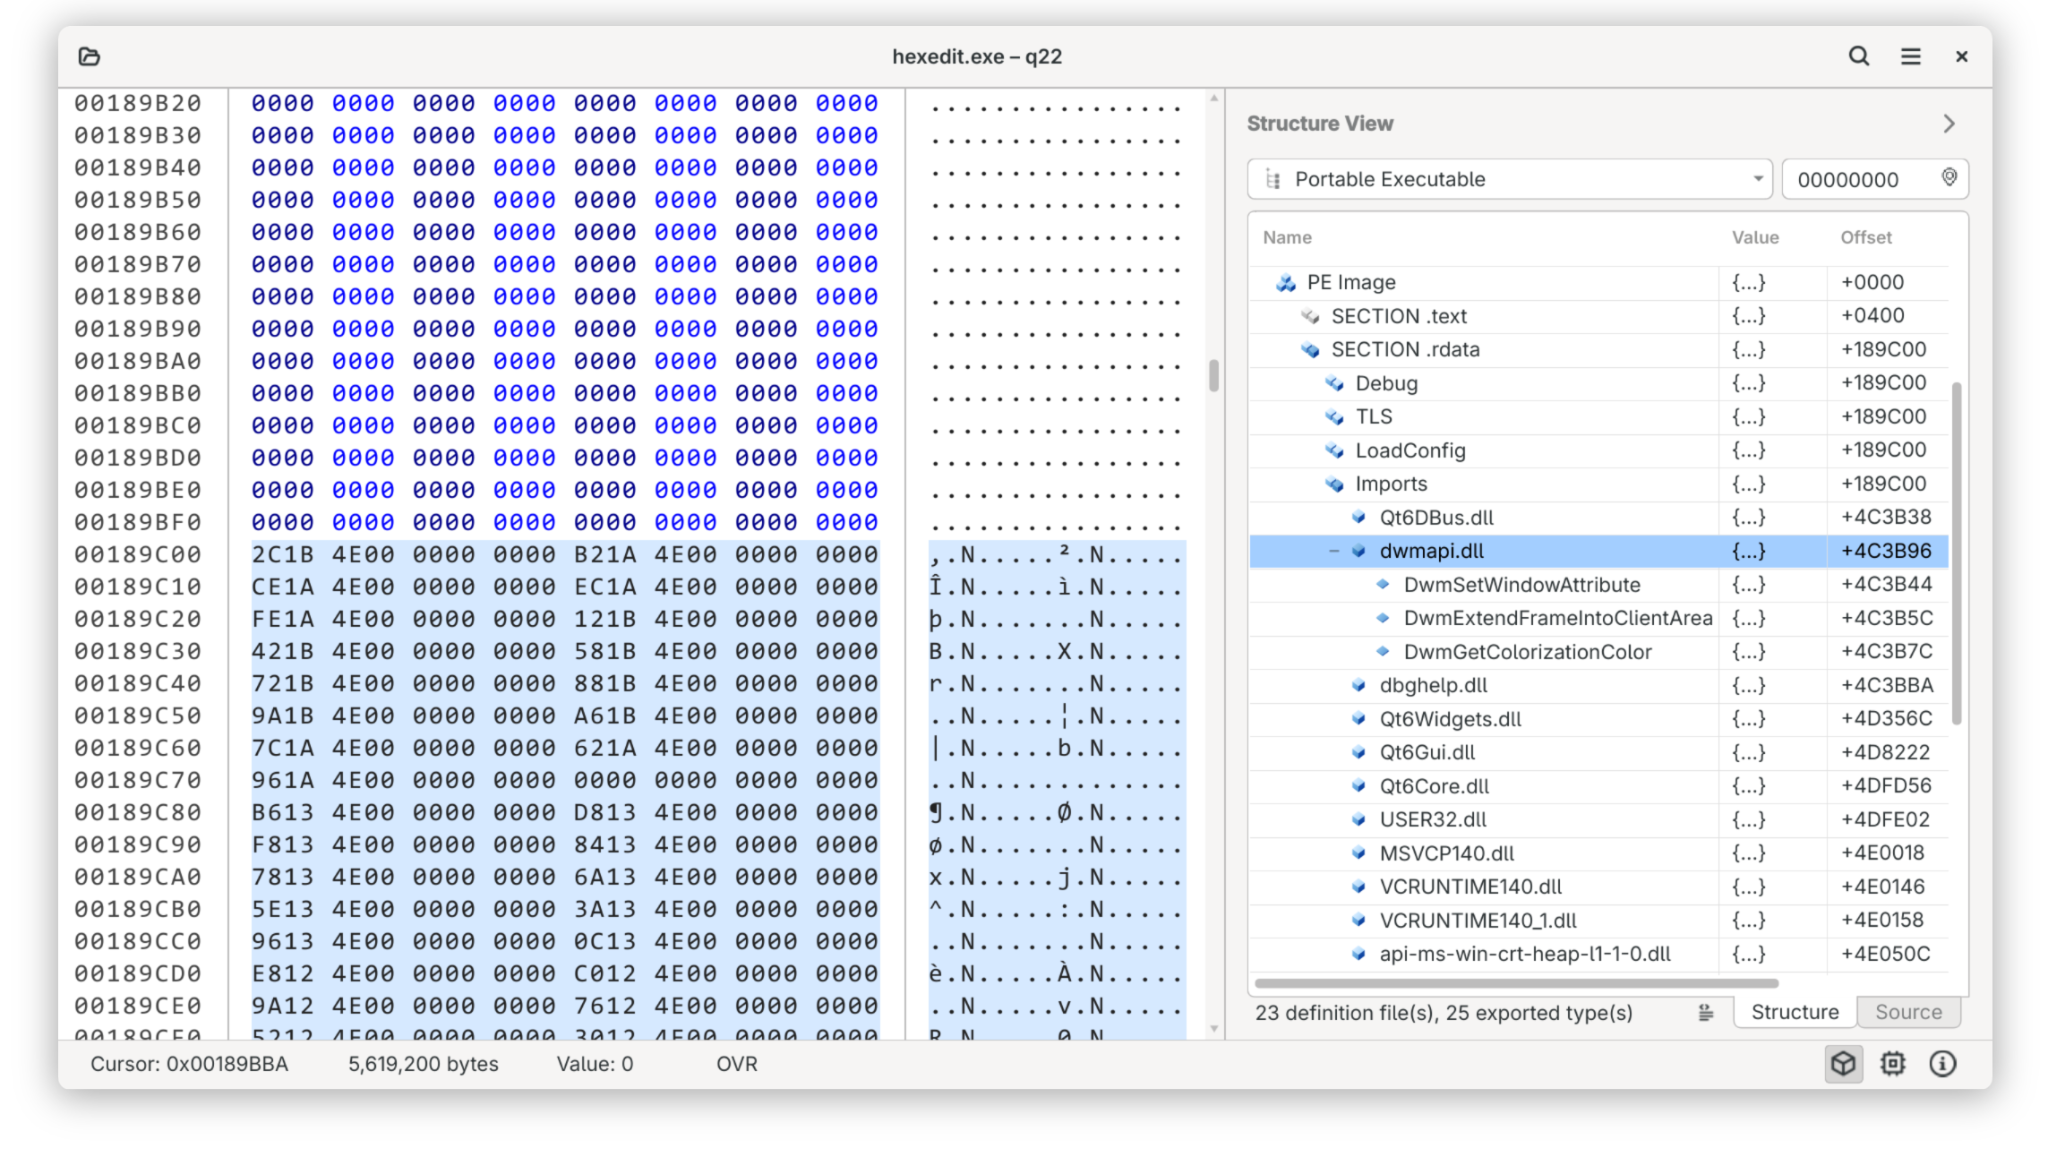Image resolution: width=2048 pixels, height=1164 pixels.
Task: Click the Cursor: 0x00189BBA status entry
Action: pos(189,1064)
